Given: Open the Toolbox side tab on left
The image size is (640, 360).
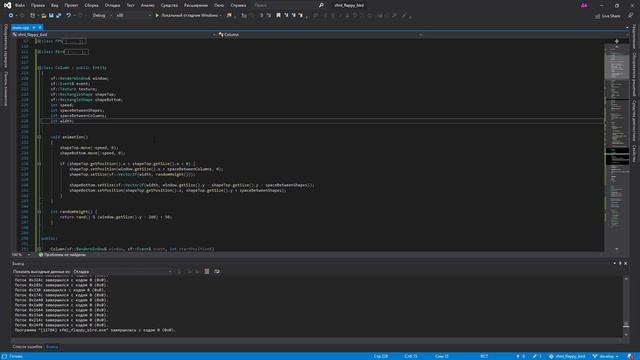Looking at the screenshot, I should click(5, 89).
